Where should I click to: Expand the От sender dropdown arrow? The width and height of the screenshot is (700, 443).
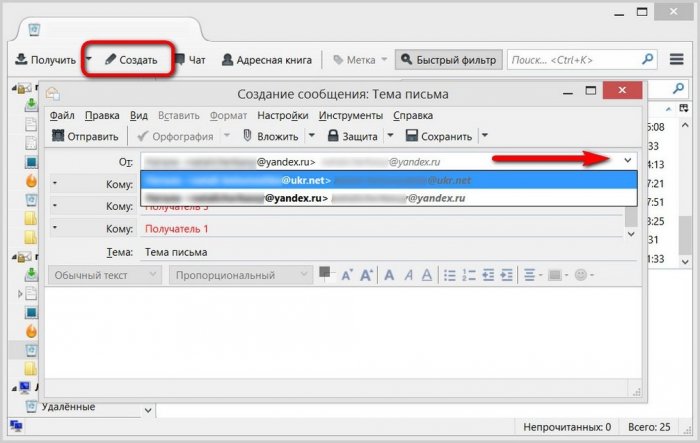click(x=627, y=160)
